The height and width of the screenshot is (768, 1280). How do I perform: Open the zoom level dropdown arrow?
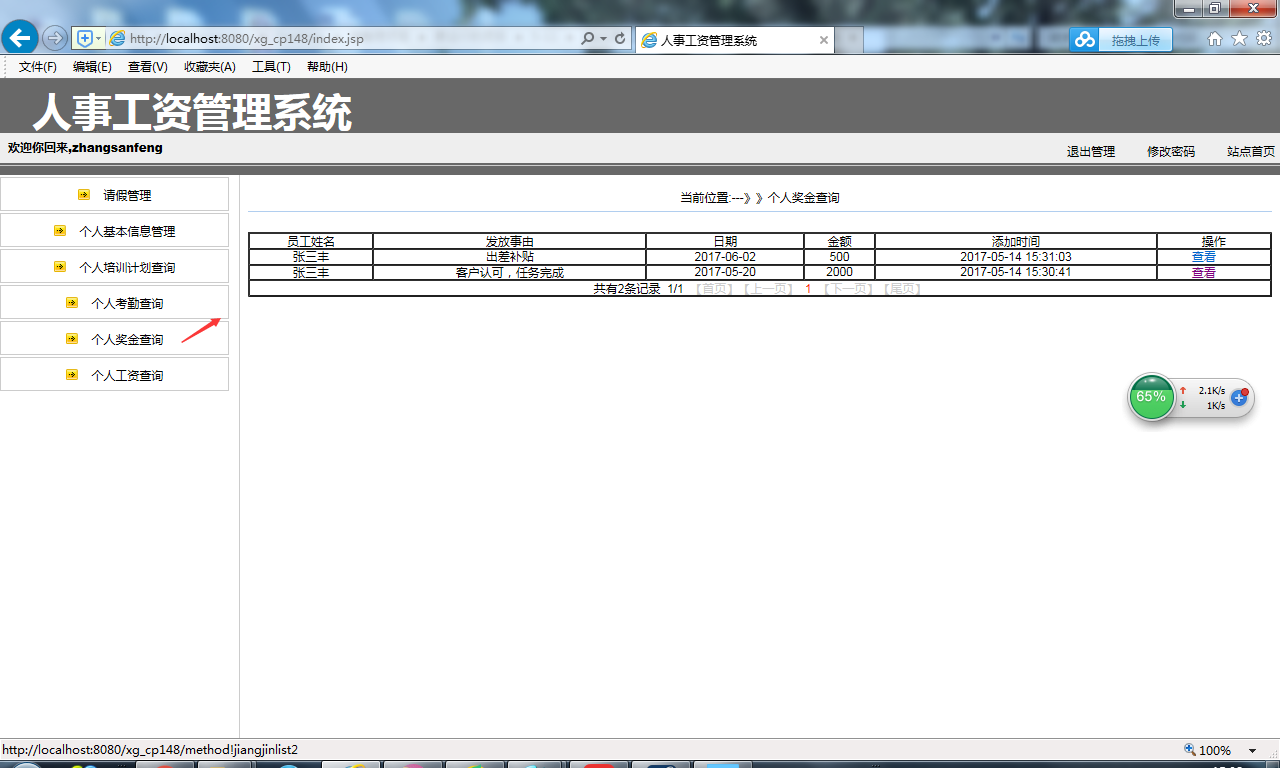(1252, 751)
